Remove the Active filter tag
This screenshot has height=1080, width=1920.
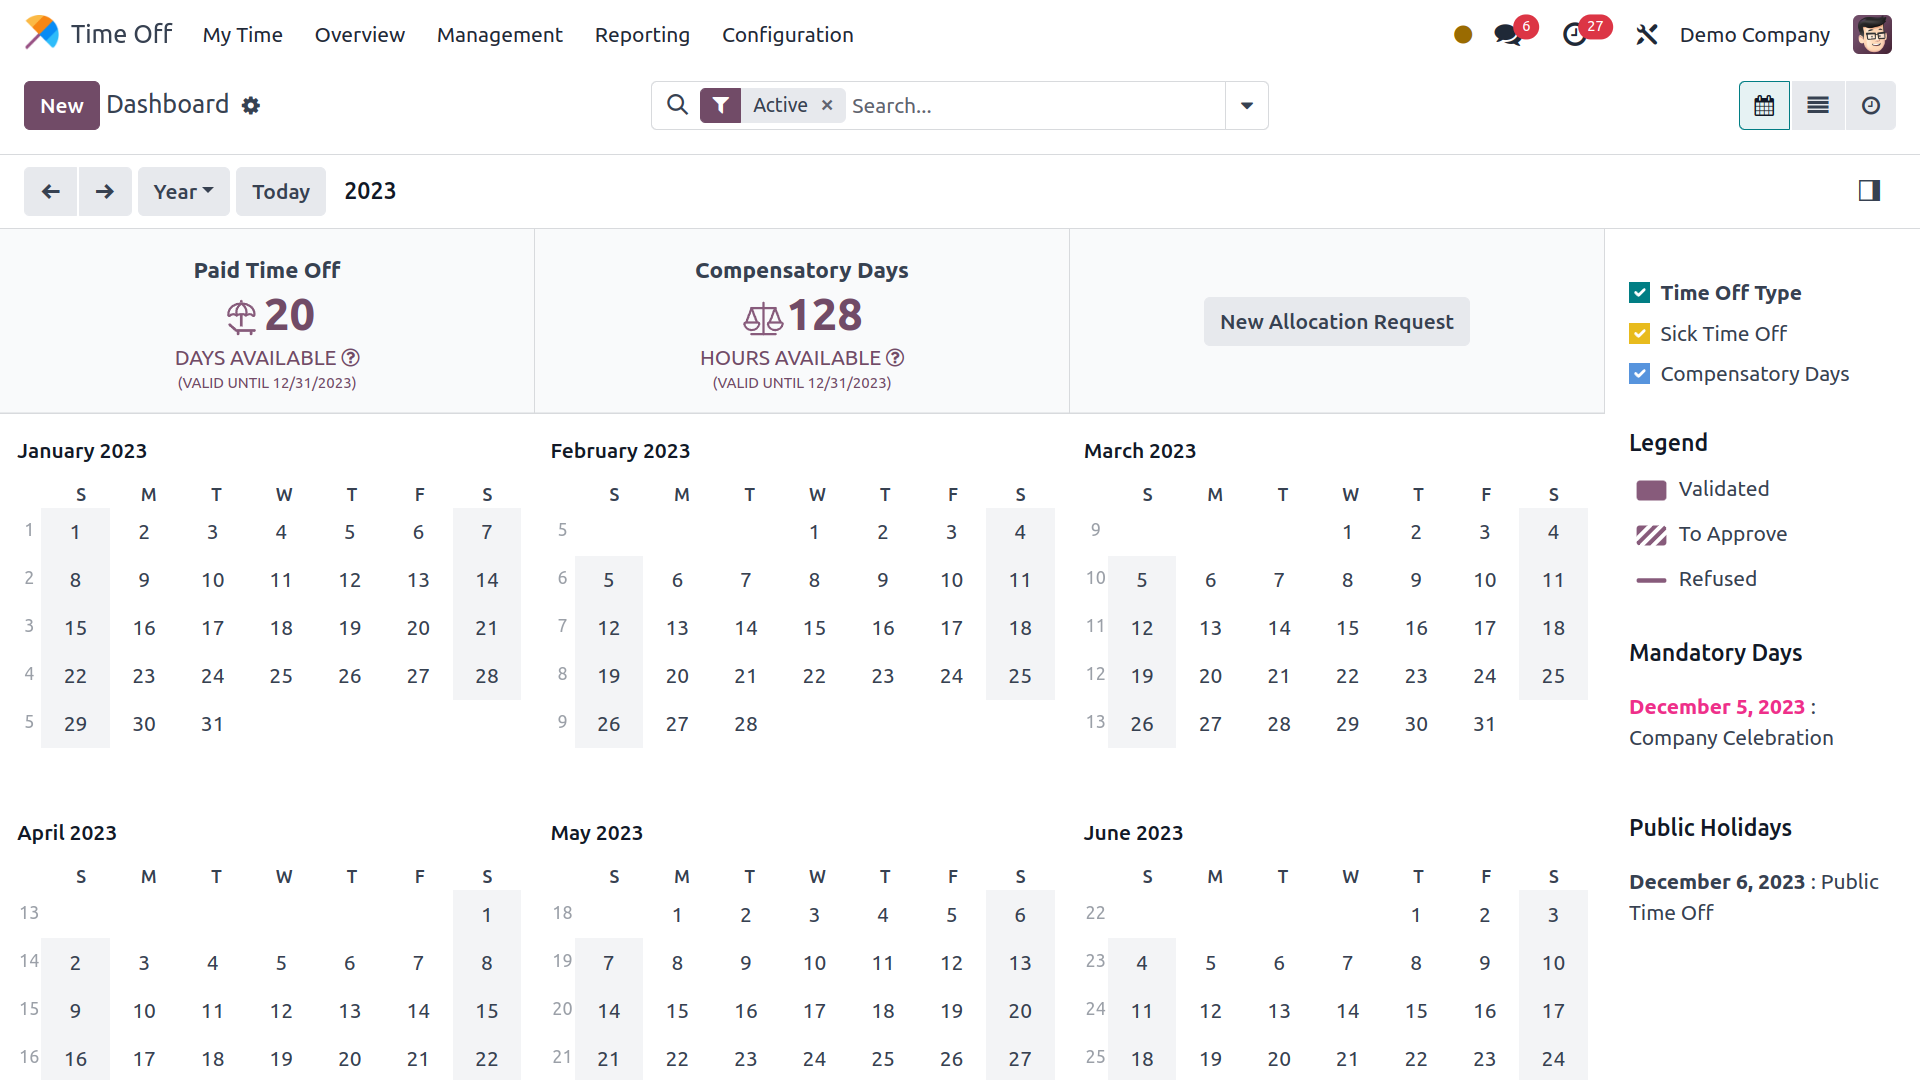point(827,105)
